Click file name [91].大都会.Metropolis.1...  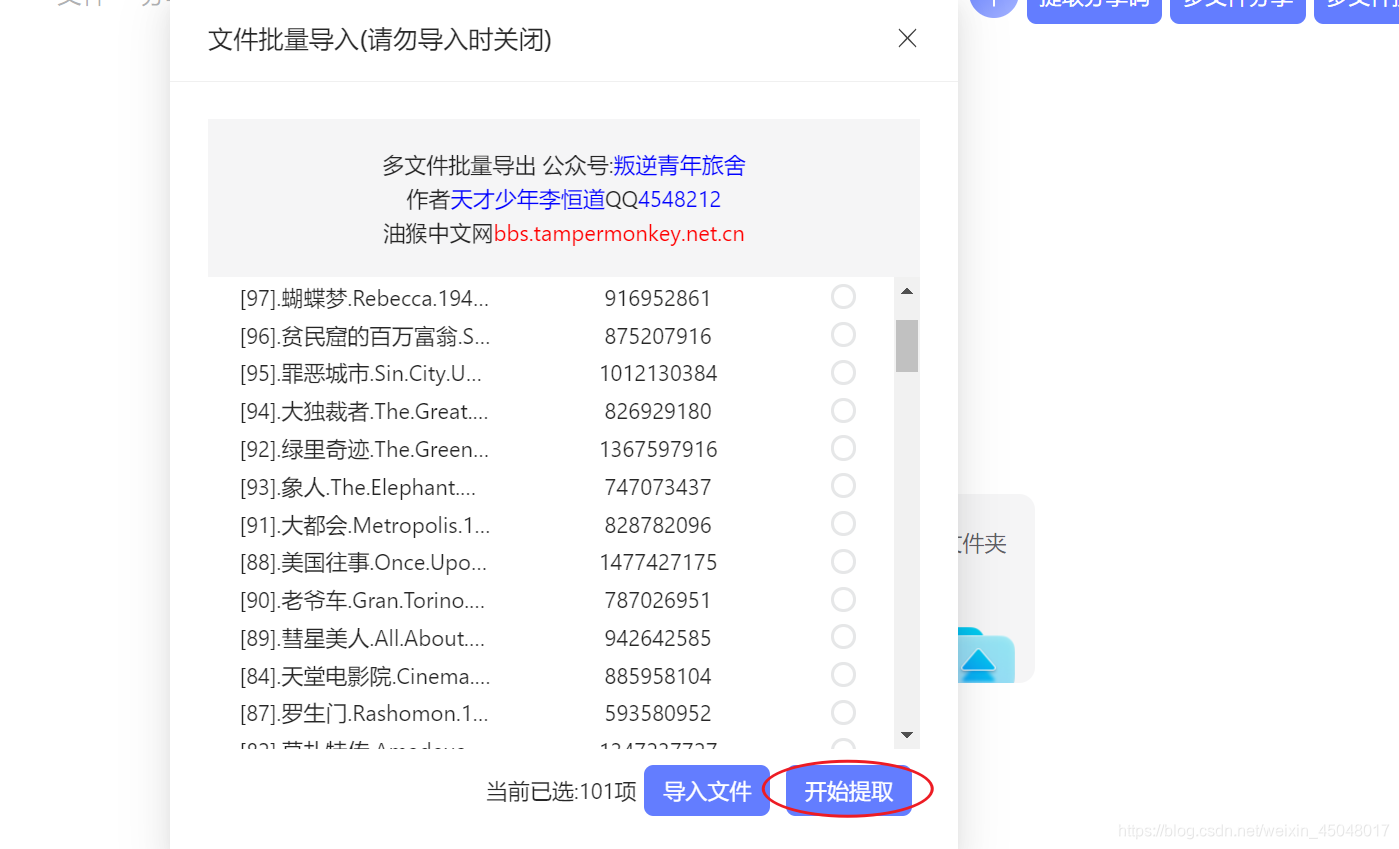(365, 526)
